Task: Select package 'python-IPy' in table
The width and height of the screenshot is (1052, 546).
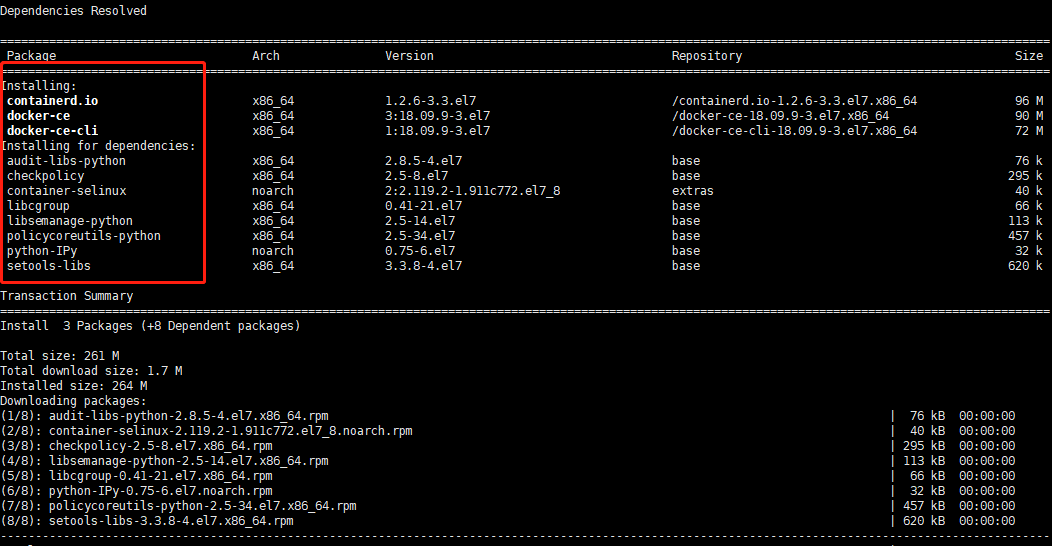Action: tap(42, 251)
